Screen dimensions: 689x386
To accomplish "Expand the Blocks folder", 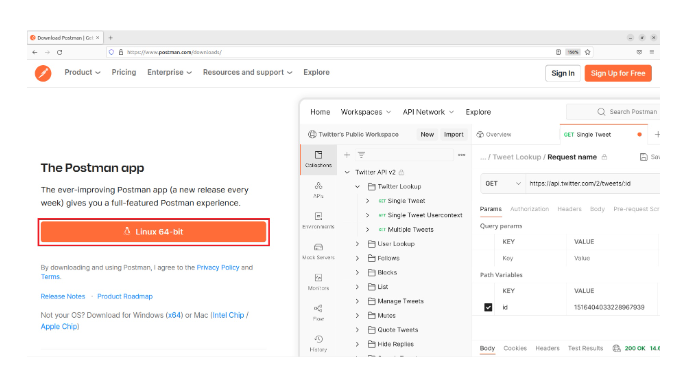I will [x=357, y=273].
